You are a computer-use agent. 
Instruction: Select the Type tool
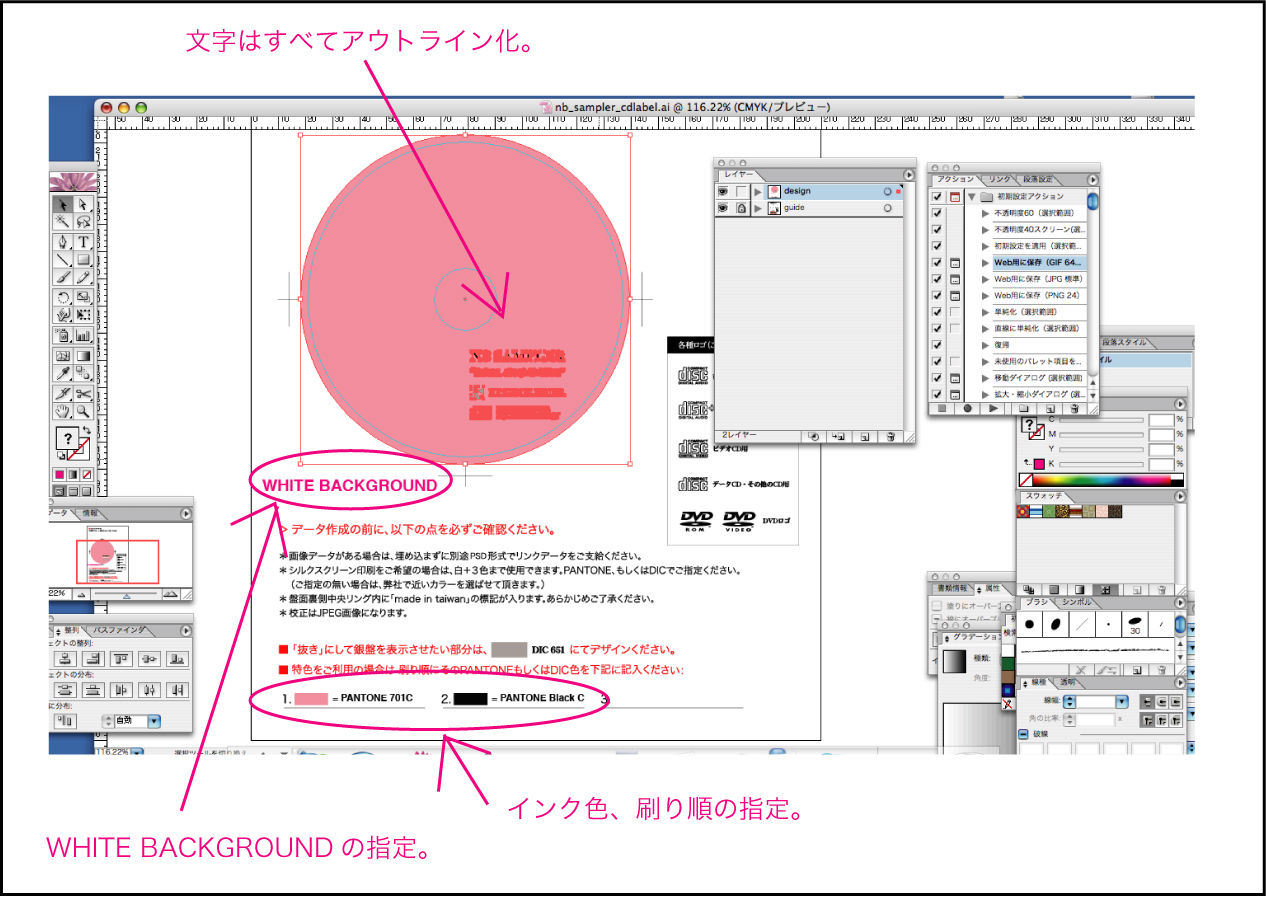83,241
